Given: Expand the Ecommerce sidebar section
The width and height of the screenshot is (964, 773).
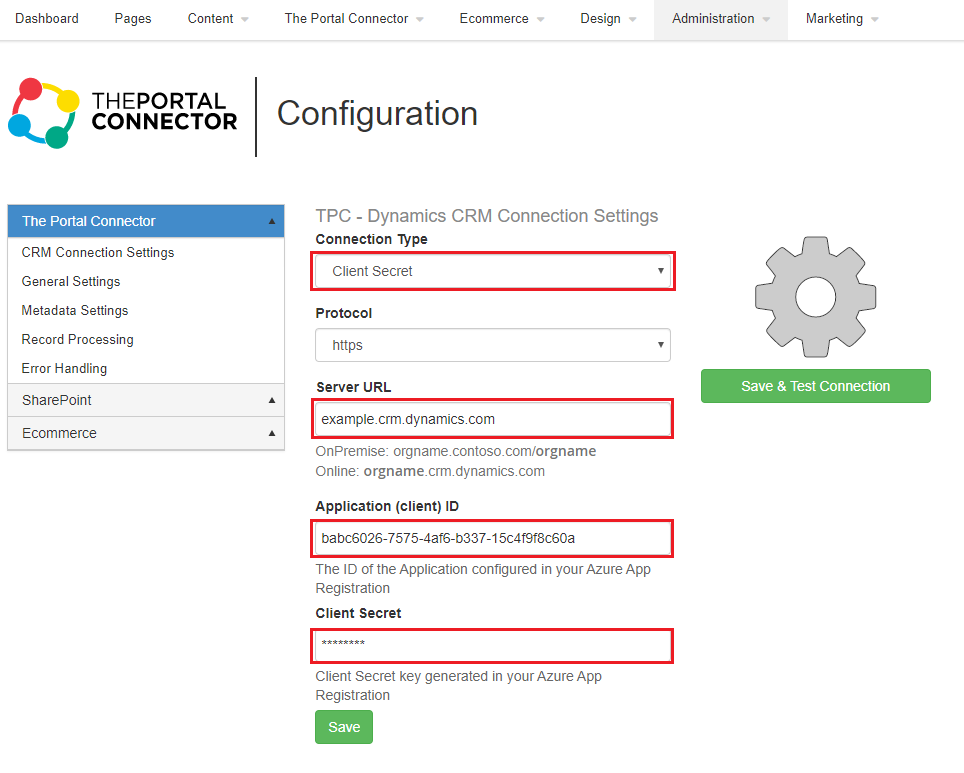Looking at the screenshot, I should click(x=146, y=434).
